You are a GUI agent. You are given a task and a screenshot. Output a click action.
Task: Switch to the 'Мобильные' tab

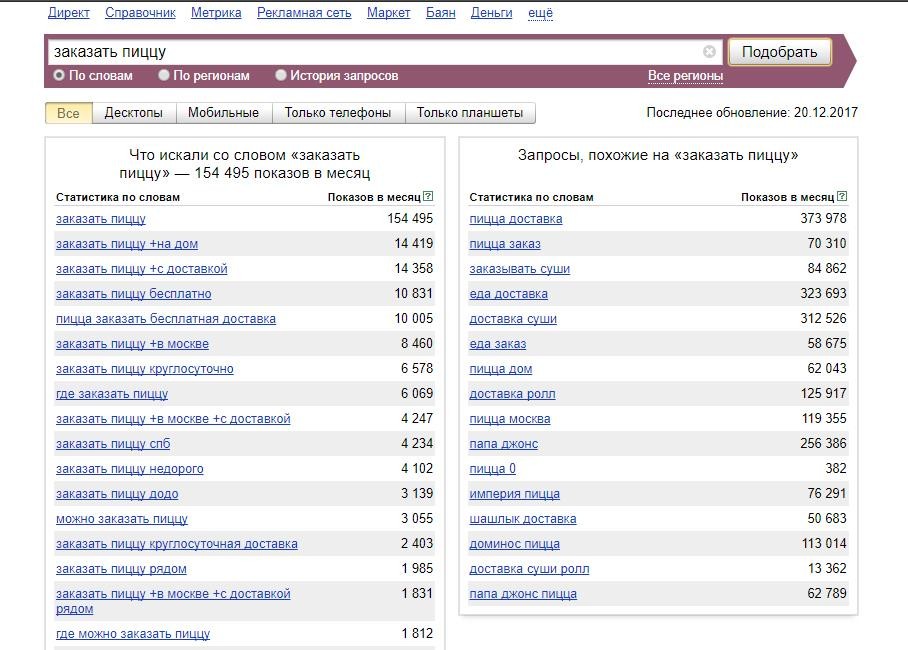coord(224,113)
